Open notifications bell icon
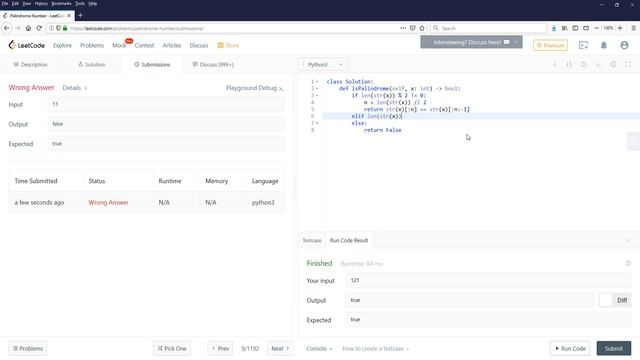 pyautogui.click(x=604, y=45)
